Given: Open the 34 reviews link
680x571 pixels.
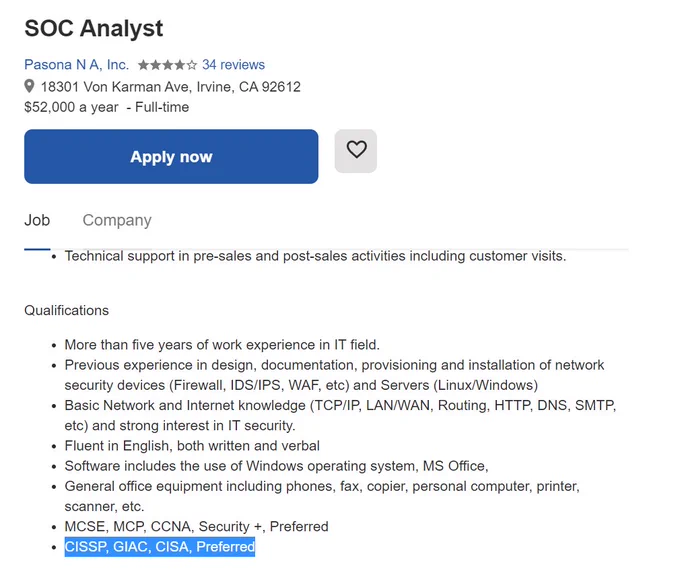Looking at the screenshot, I should pos(233,65).
